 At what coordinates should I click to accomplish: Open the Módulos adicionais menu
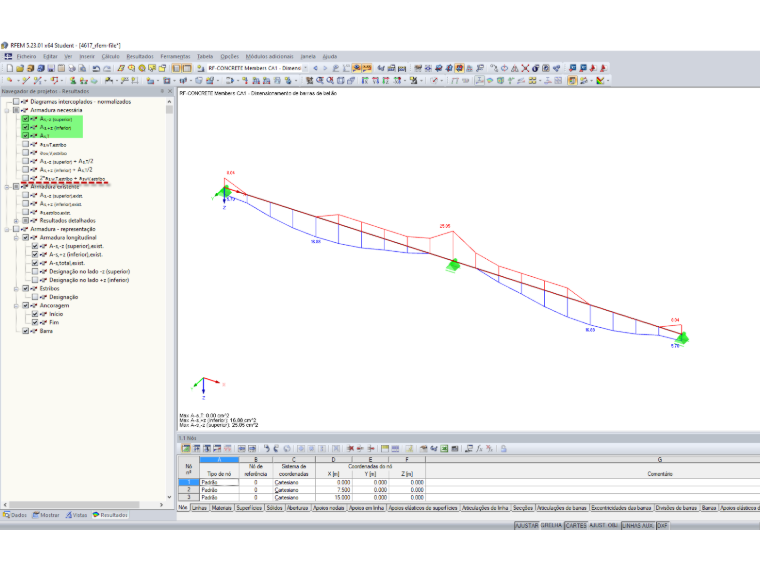tap(269, 57)
